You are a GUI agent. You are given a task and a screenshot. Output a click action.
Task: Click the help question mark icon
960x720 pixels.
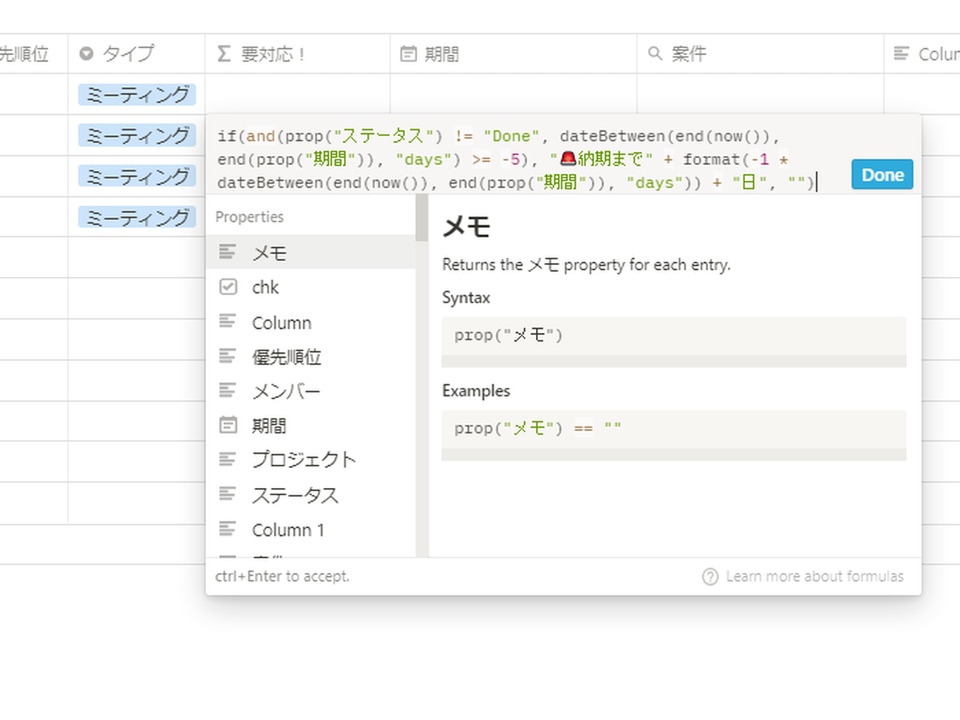click(x=710, y=577)
